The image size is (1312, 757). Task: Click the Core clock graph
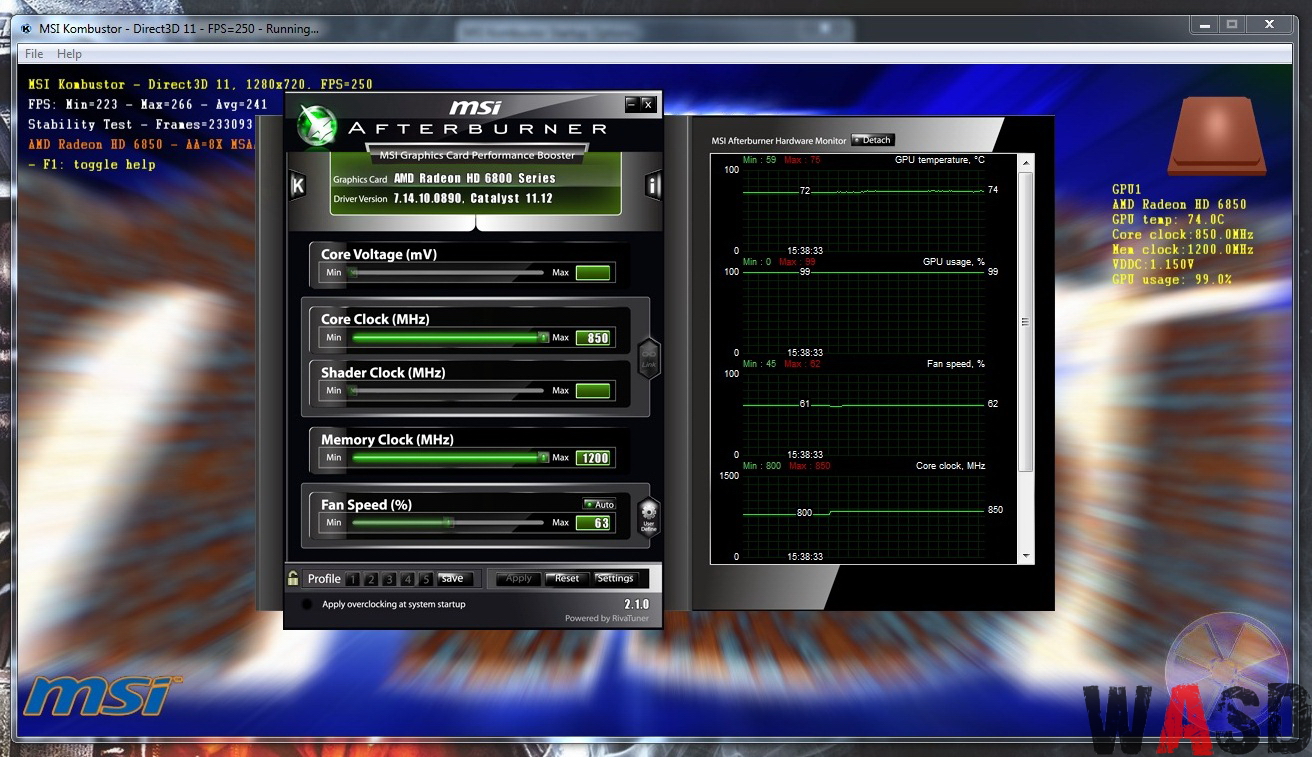(863, 516)
